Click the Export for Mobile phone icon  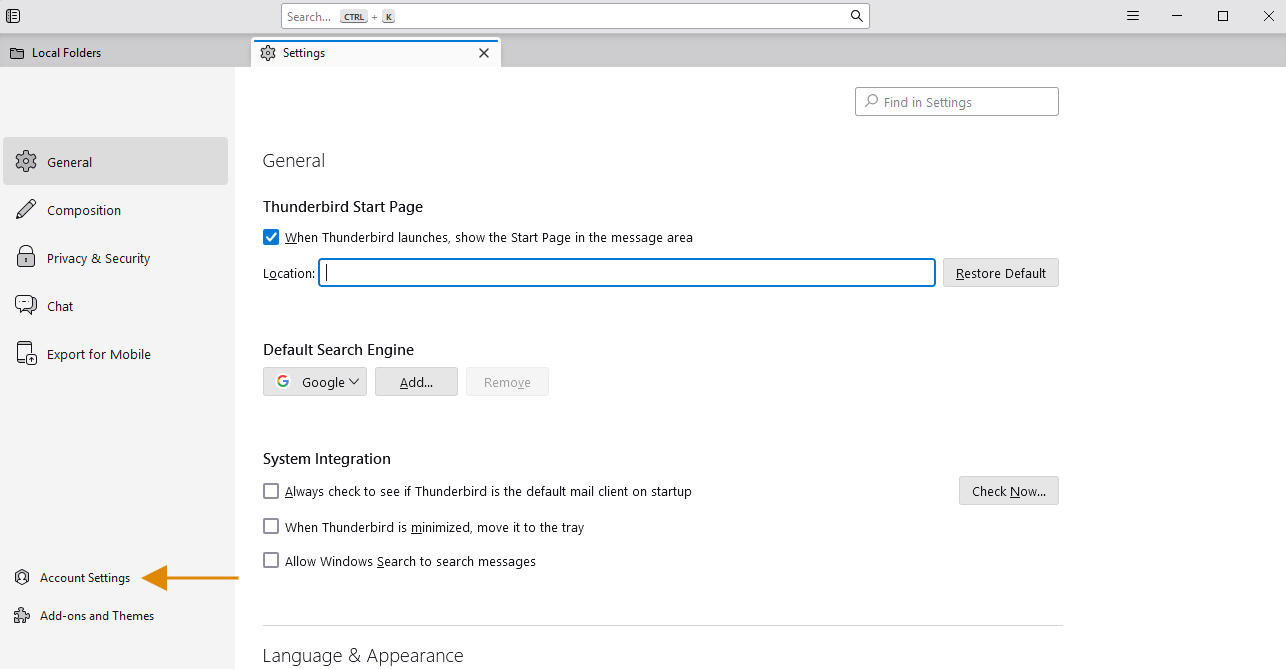[x=26, y=354]
